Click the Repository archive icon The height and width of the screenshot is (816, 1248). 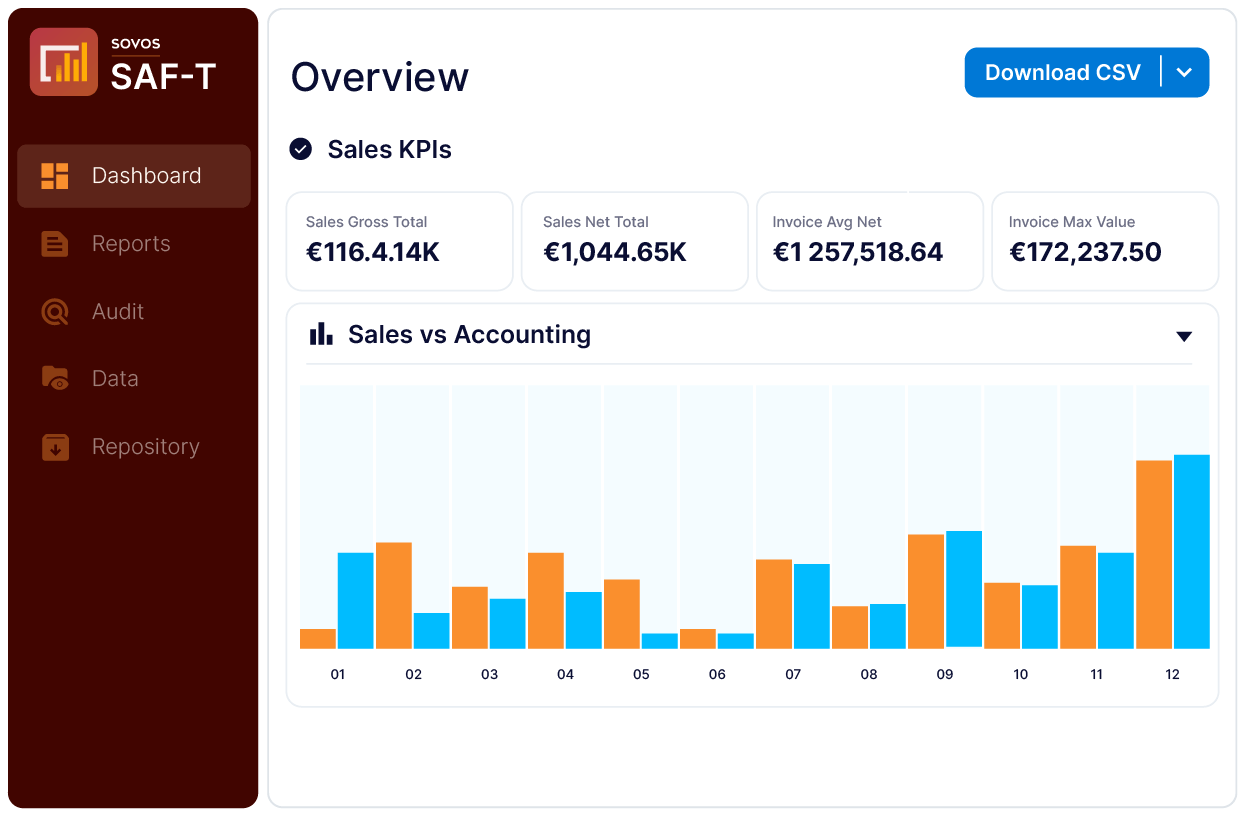coord(55,447)
